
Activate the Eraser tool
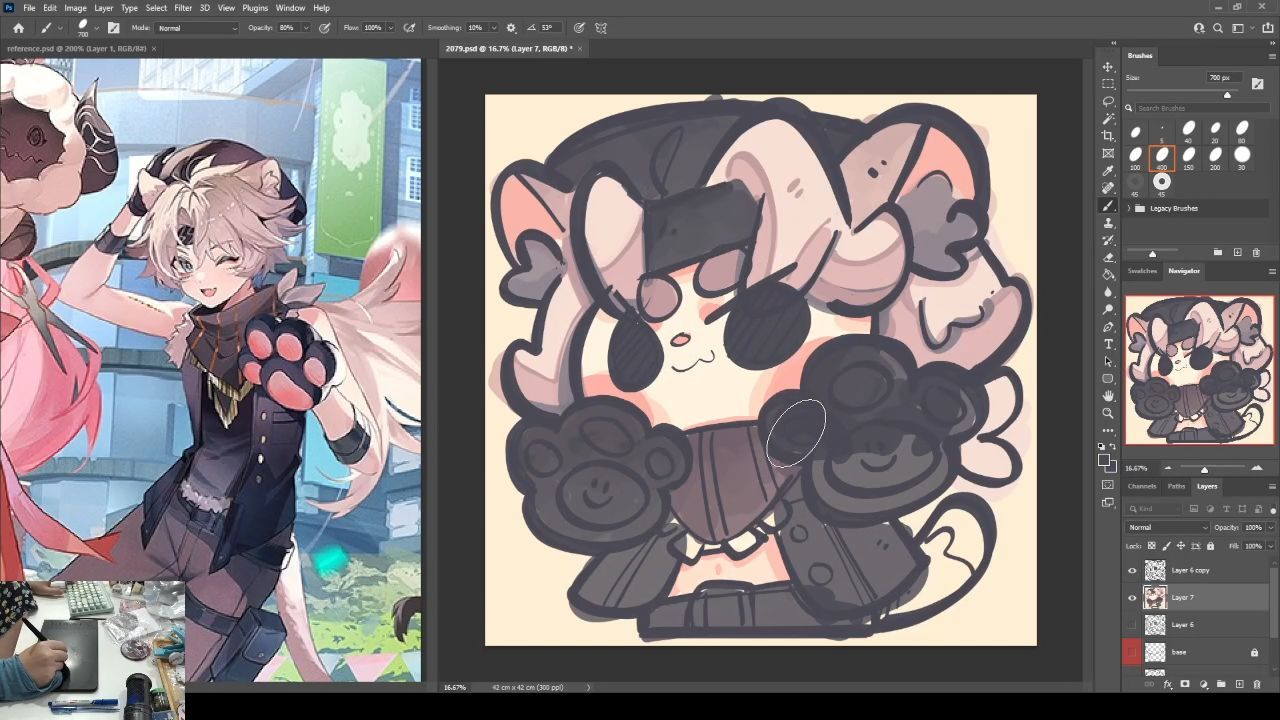[1108, 257]
